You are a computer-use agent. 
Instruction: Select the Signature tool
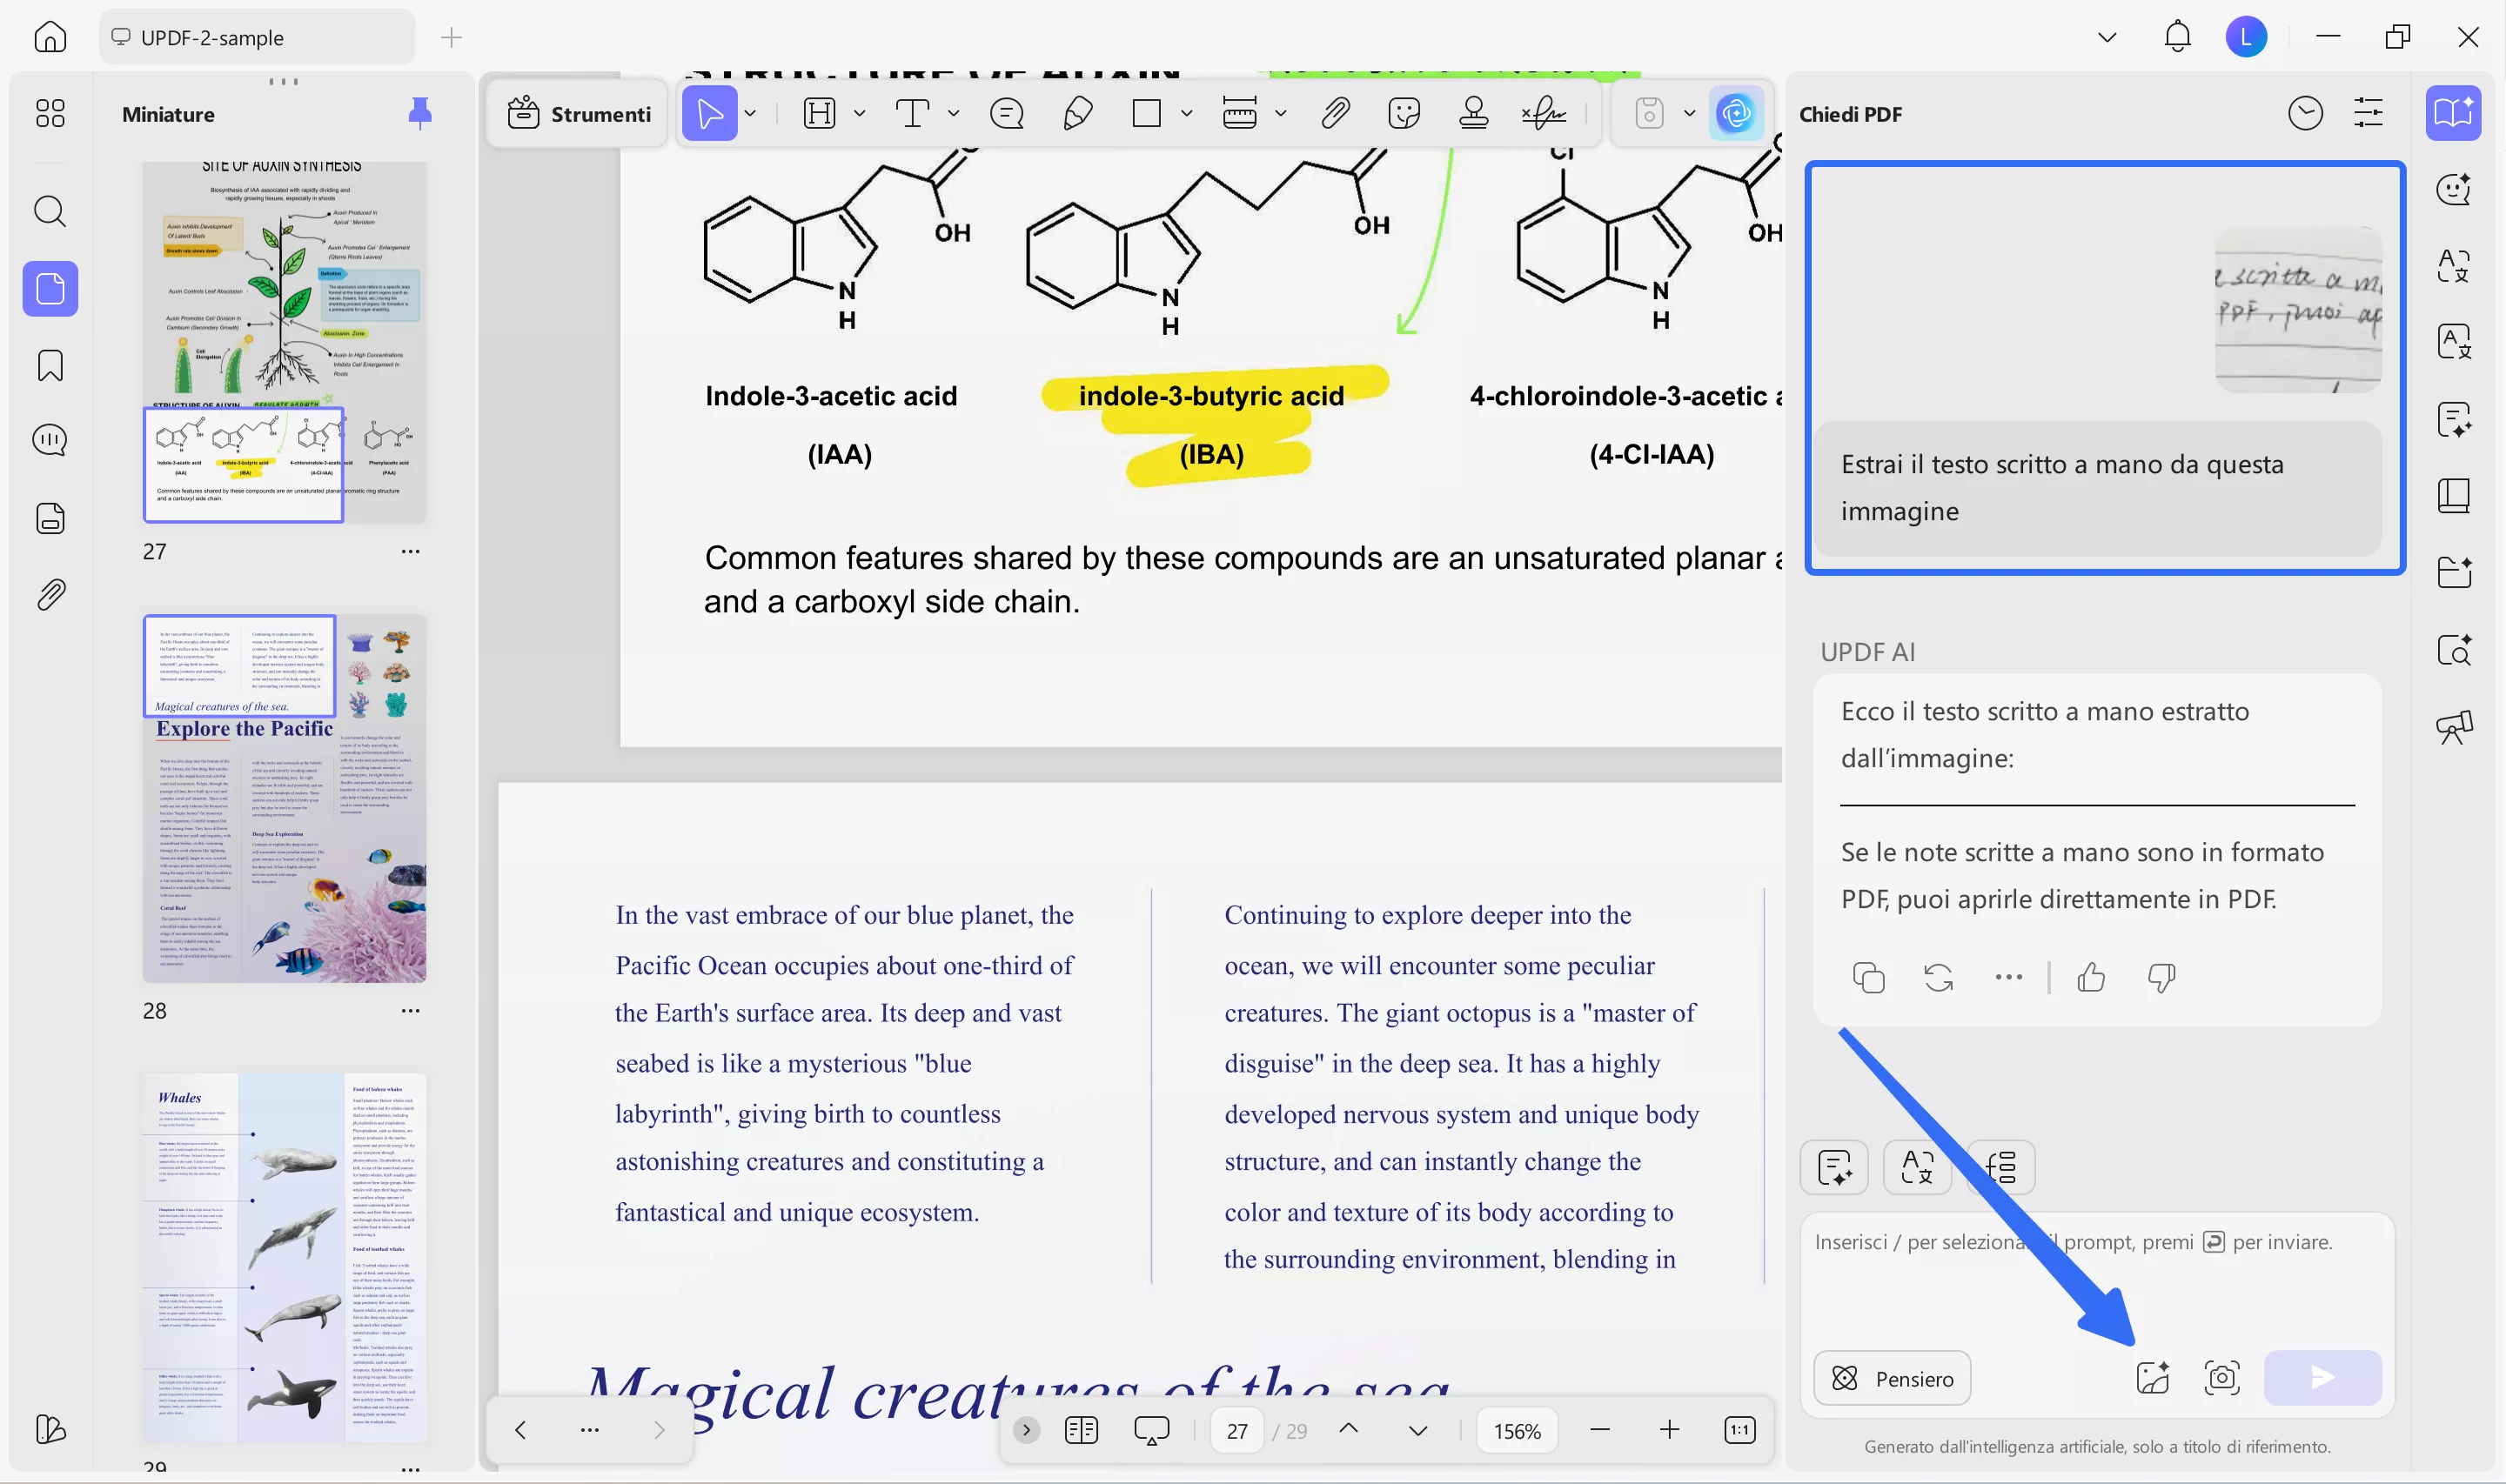(x=1545, y=113)
